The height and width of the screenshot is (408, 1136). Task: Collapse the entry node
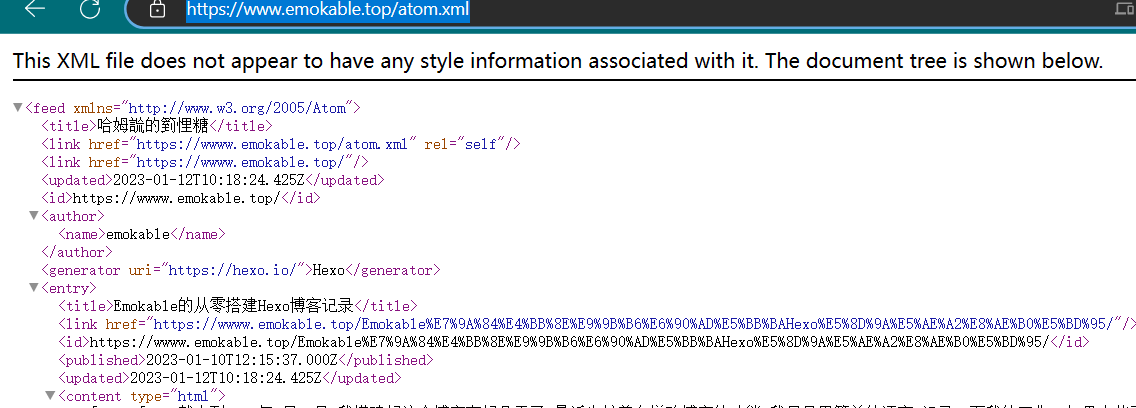tap(34, 288)
